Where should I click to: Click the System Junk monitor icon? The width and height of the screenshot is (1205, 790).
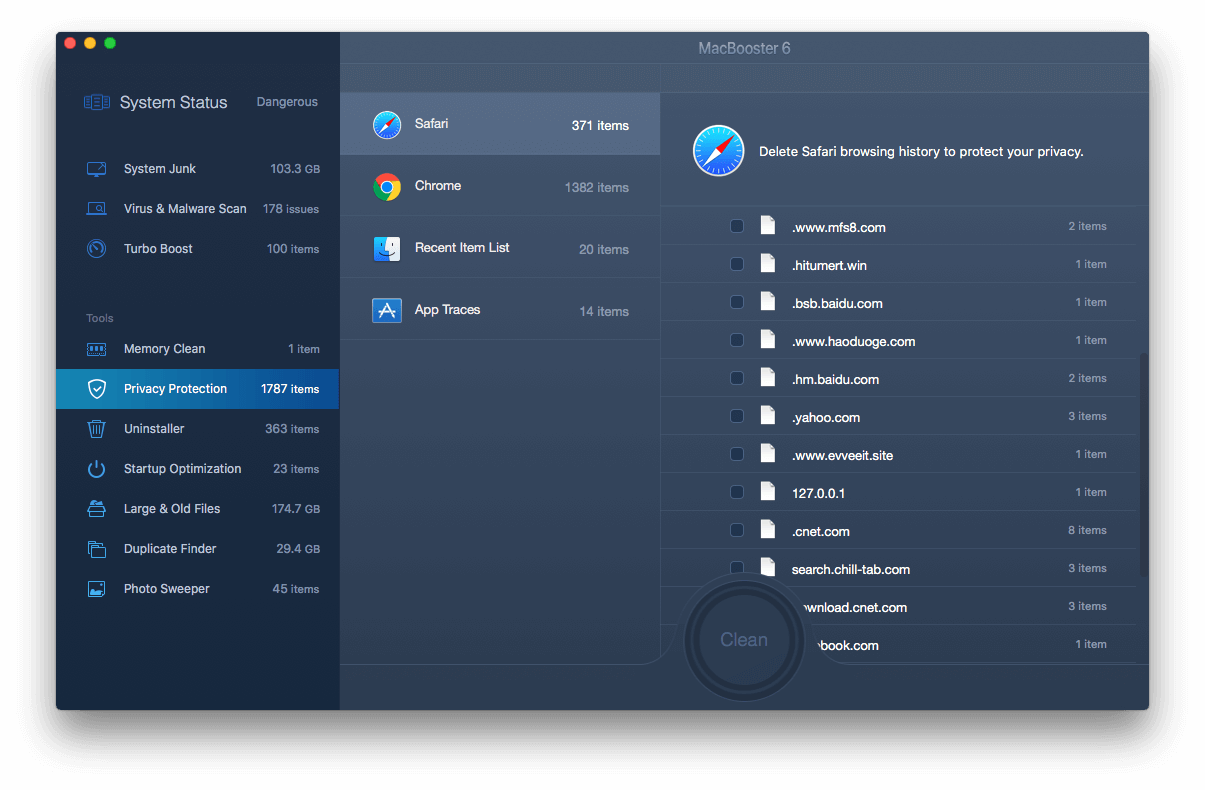(97, 169)
